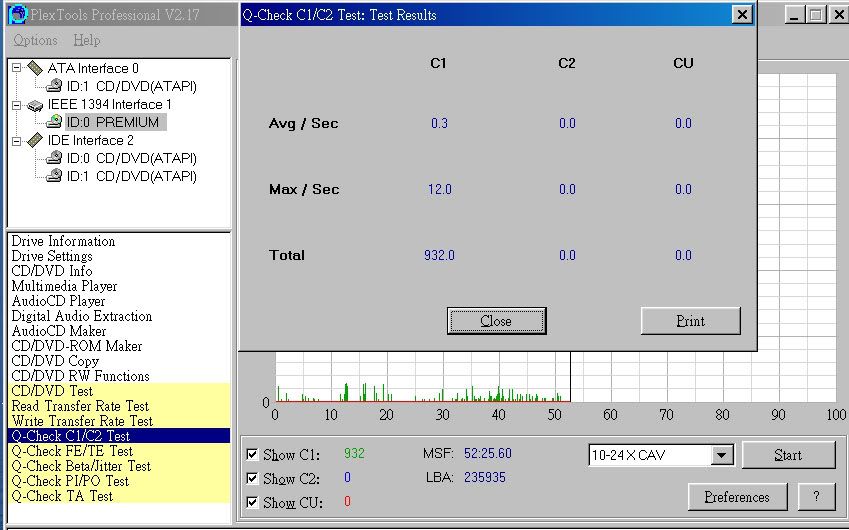Open CD/DVD Copy function
Viewport: 849px width, 530px height.
(55, 361)
